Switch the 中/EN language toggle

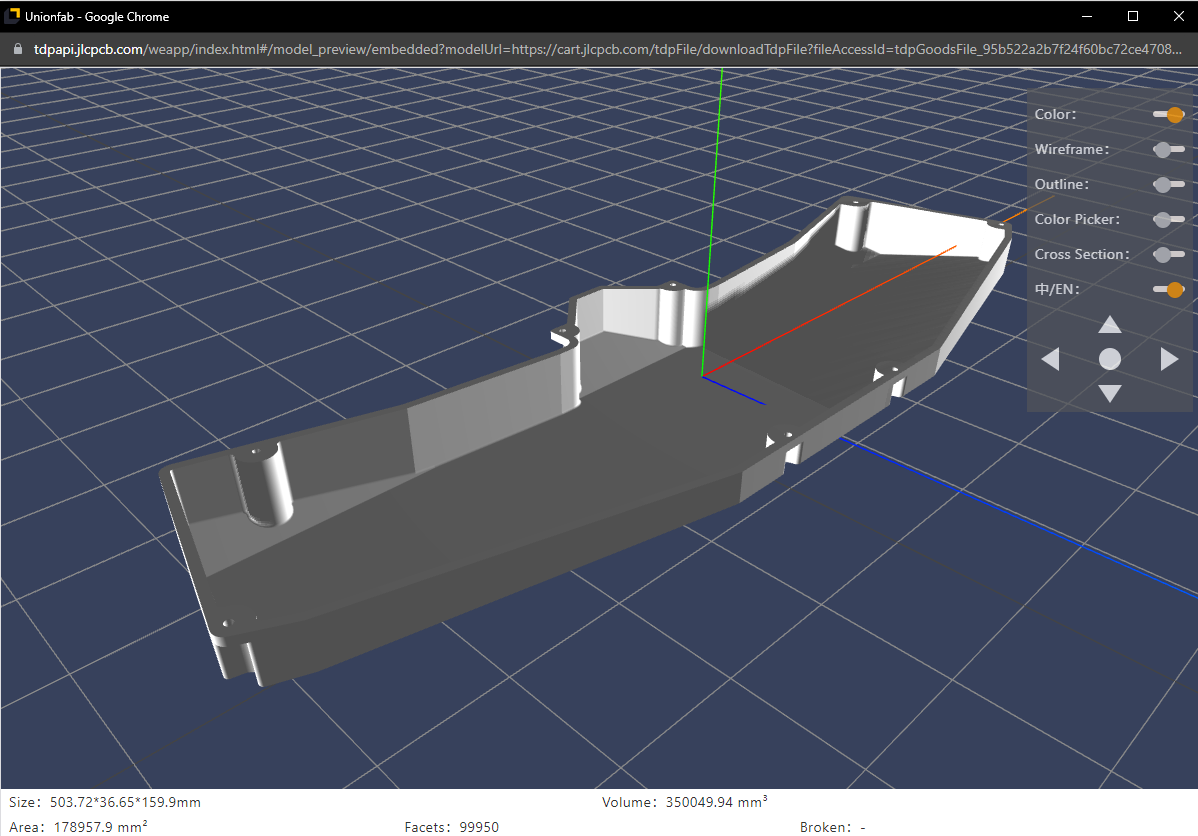pyautogui.click(x=1168, y=290)
